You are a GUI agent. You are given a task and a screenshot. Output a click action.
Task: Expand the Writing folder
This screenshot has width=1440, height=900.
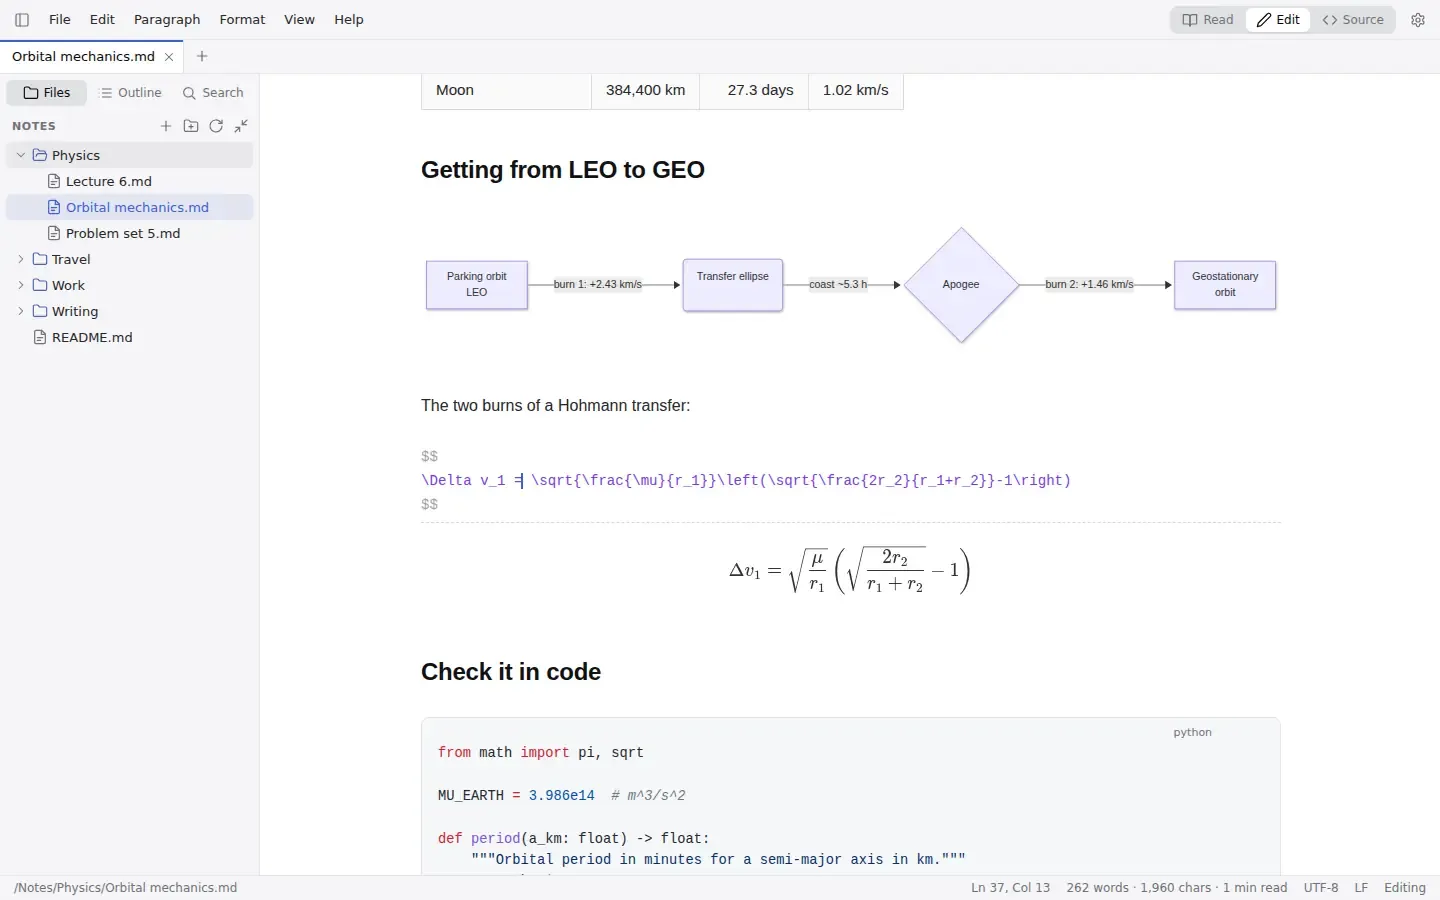(21, 311)
